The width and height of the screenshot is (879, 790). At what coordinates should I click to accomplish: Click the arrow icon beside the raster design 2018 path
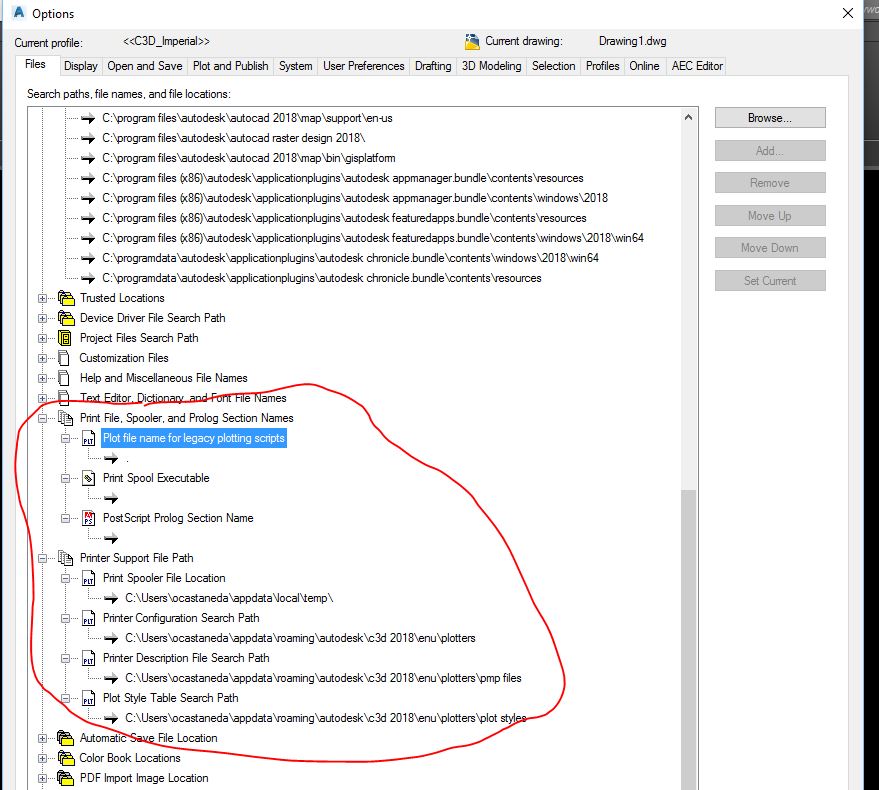click(x=88, y=138)
